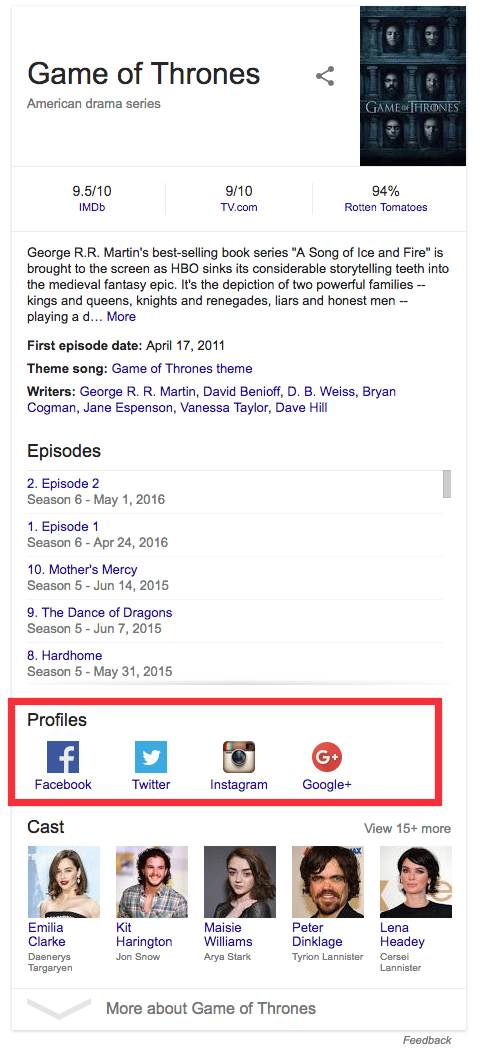The height and width of the screenshot is (1051, 487).
Task: Click writer D. B. Weiss link
Action: click(x=321, y=391)
